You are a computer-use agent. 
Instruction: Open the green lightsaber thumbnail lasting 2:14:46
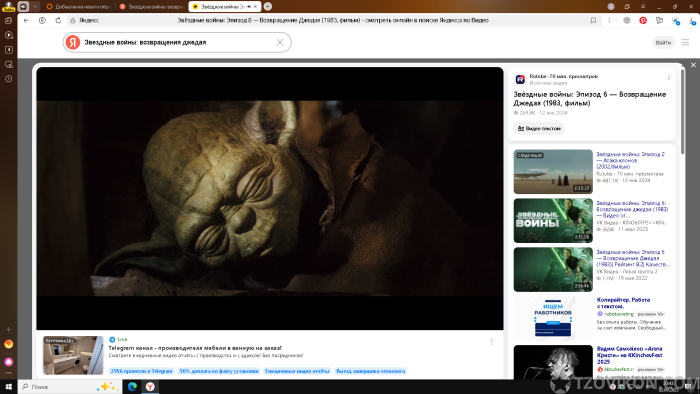pyautogui.click(x=553, y=270)
